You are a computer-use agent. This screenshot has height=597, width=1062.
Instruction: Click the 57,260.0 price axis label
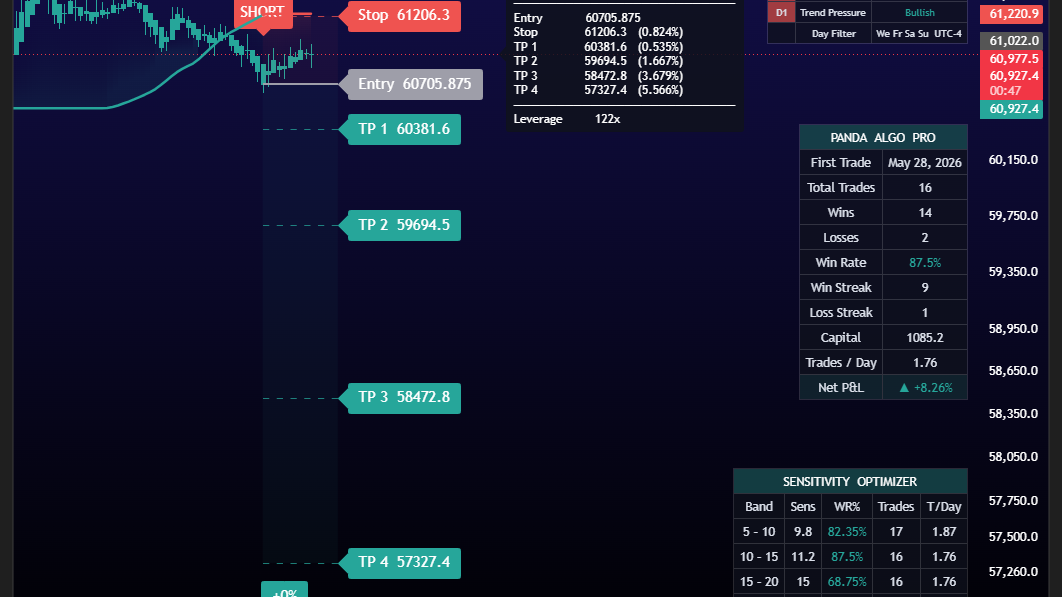(1013, 572)
